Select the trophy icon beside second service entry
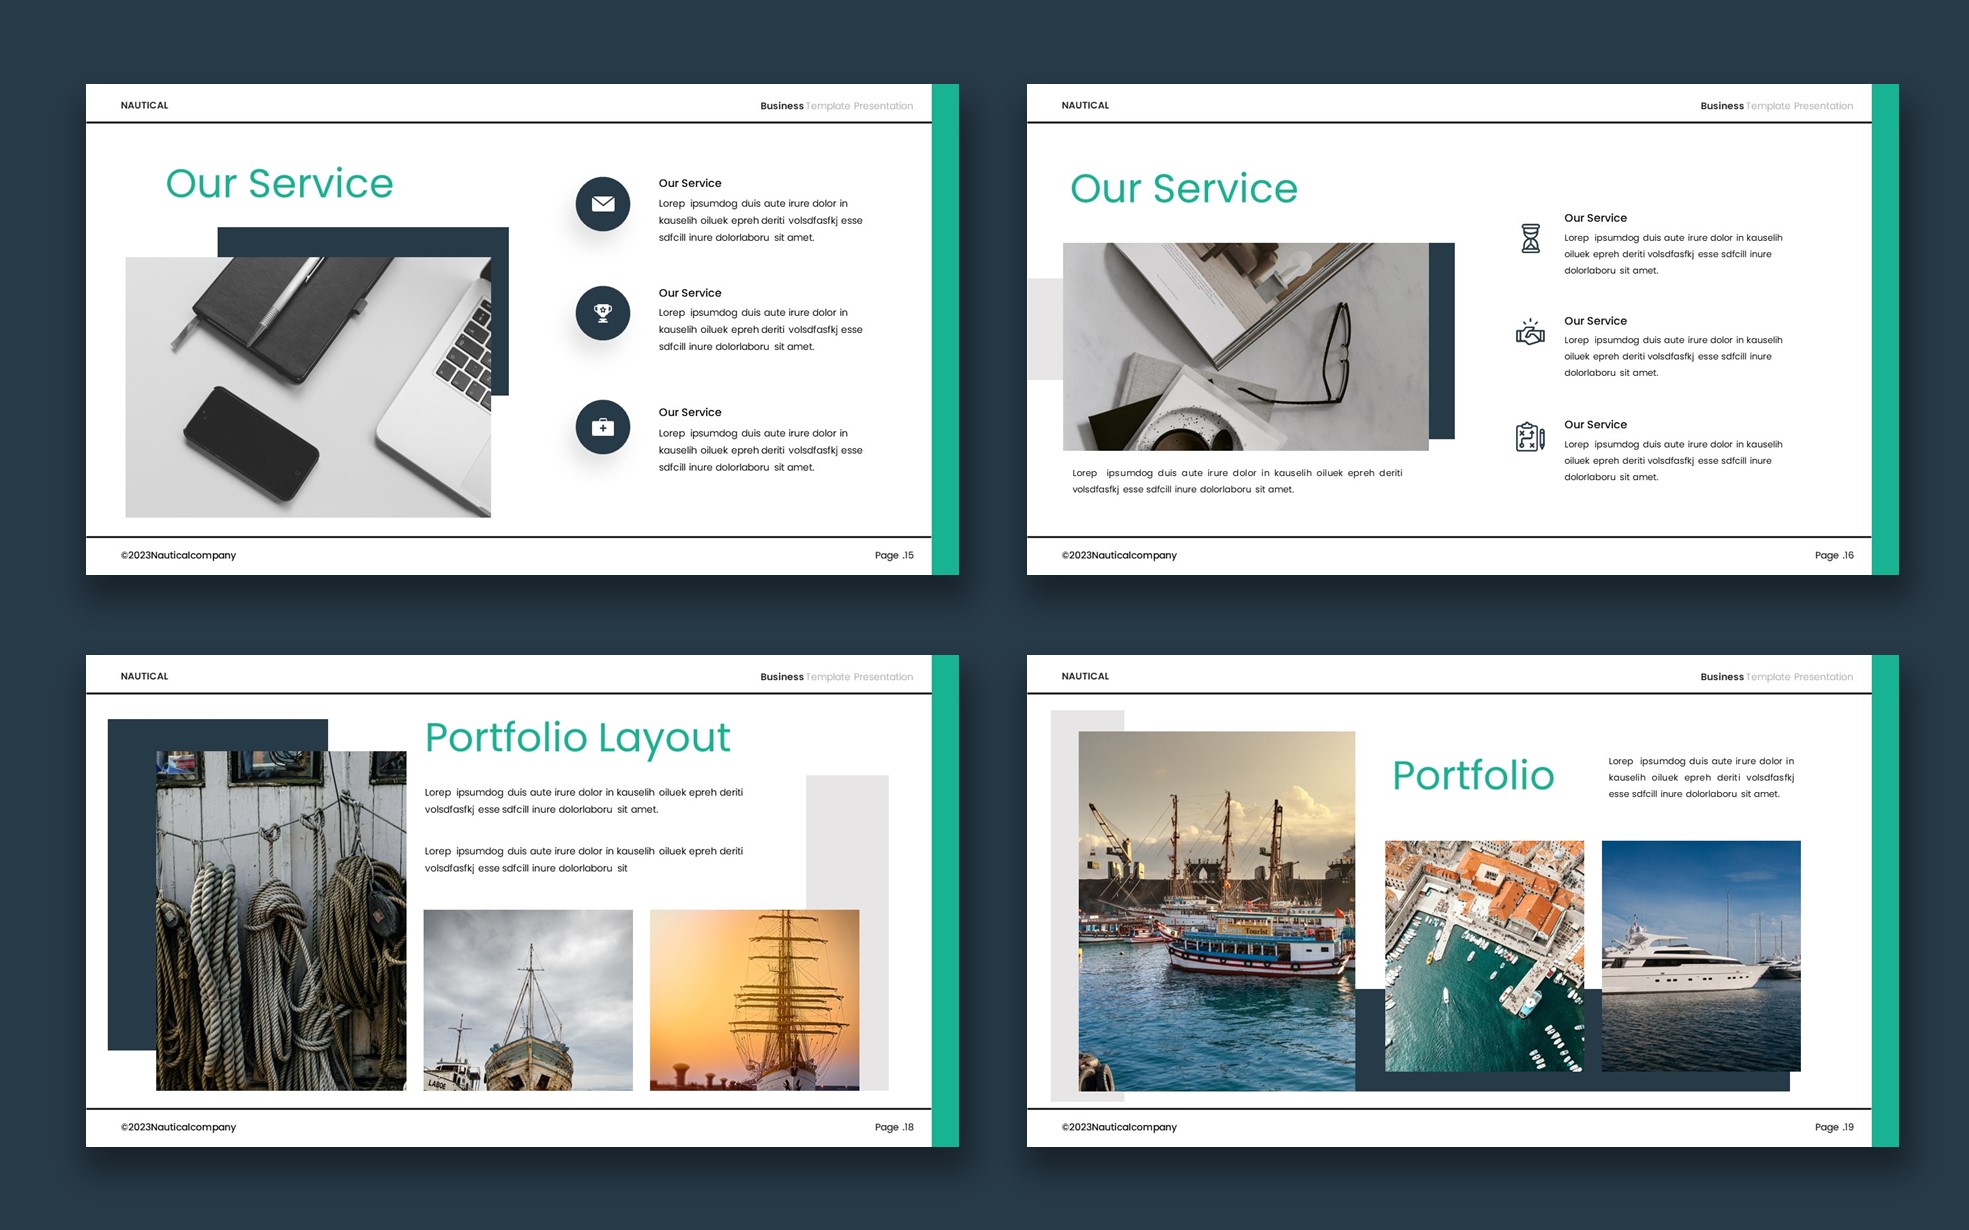The height and width of the screenshot is (1230, 1969). [603, 312]
